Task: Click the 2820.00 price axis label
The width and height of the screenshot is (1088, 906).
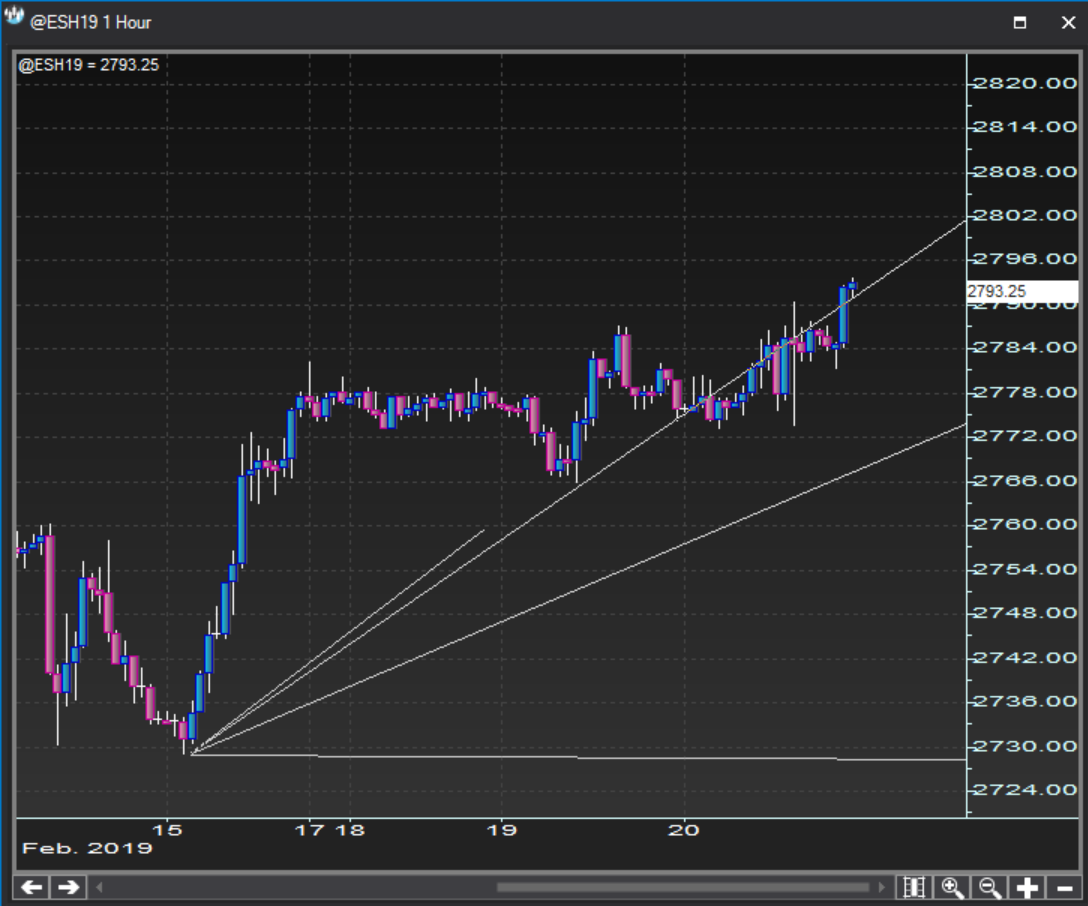Action: tap(1025, 83)
